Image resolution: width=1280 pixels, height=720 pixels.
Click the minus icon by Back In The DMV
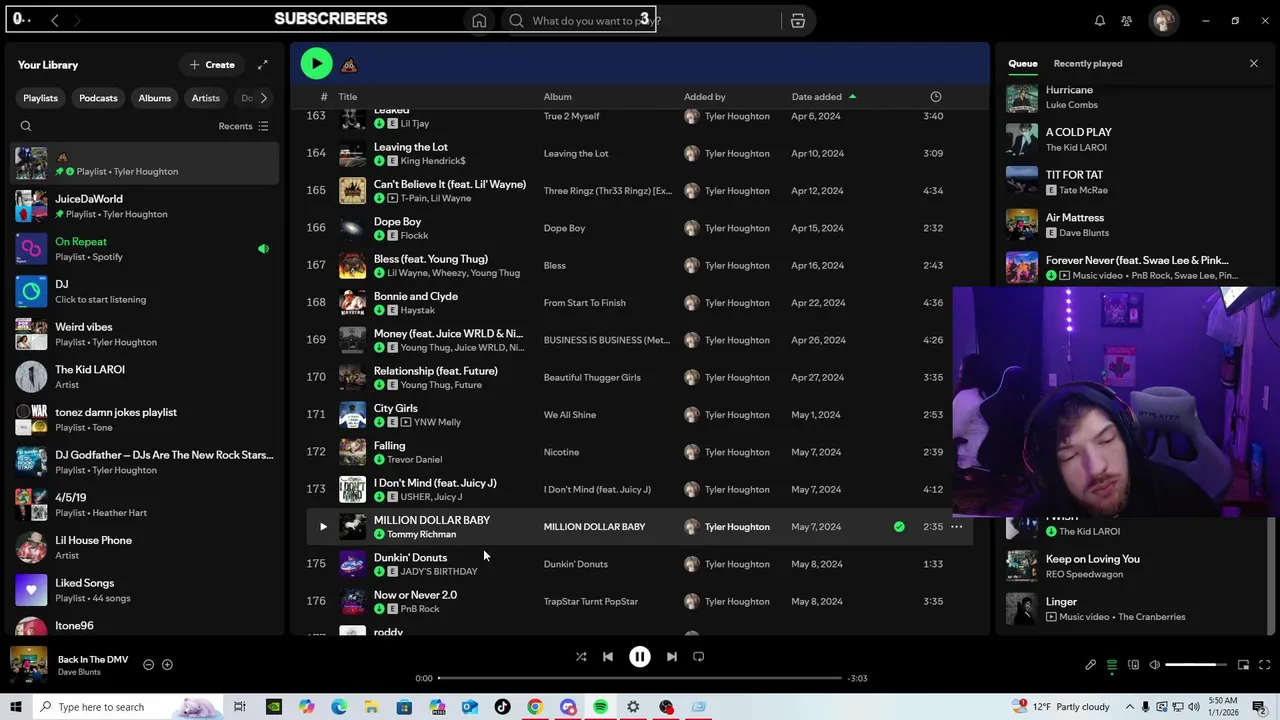(x=148, y=665)
